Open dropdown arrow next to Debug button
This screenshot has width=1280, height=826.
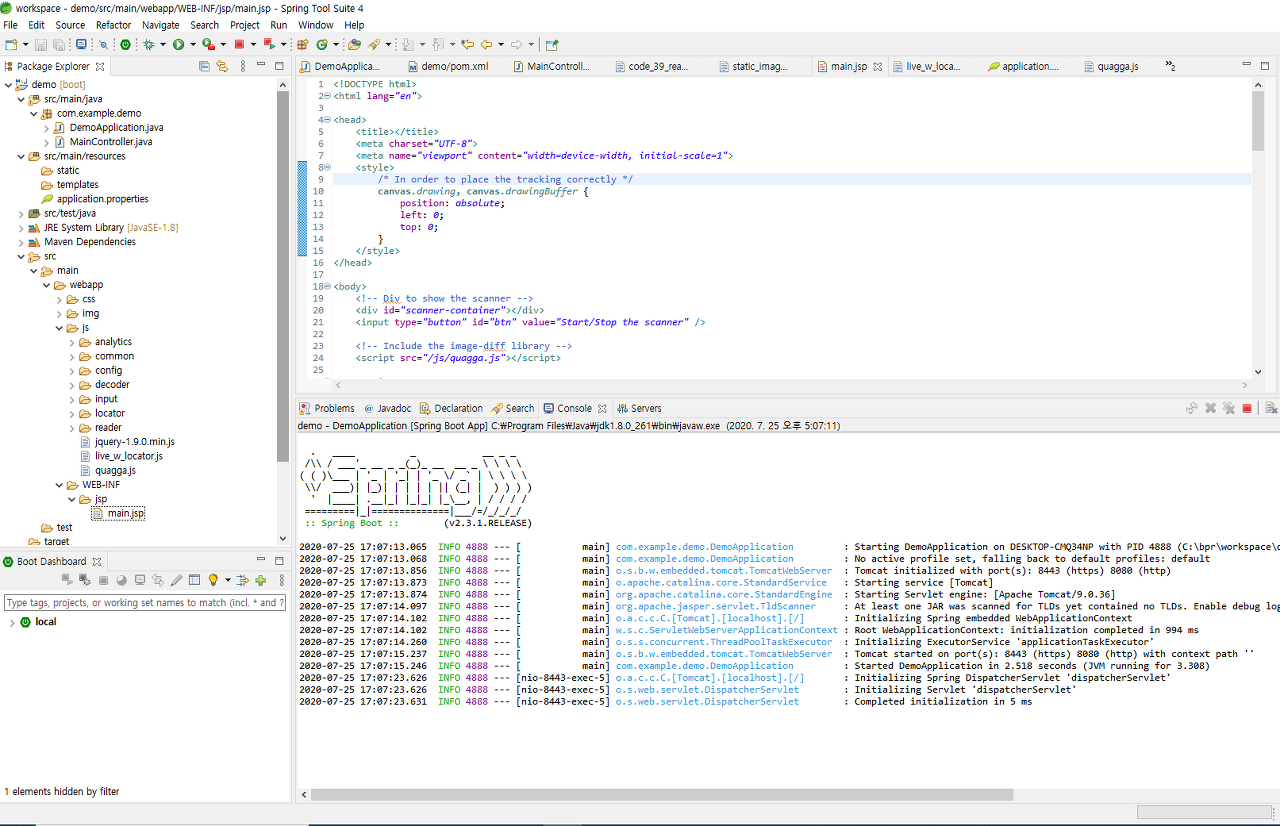[x=163, y=44]
